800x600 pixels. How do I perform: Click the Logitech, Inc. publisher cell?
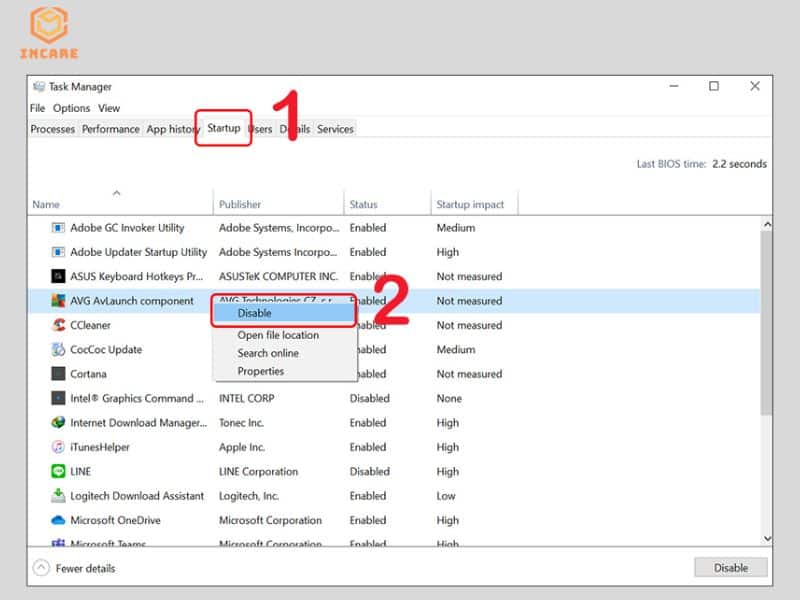[x=249, y=495]
